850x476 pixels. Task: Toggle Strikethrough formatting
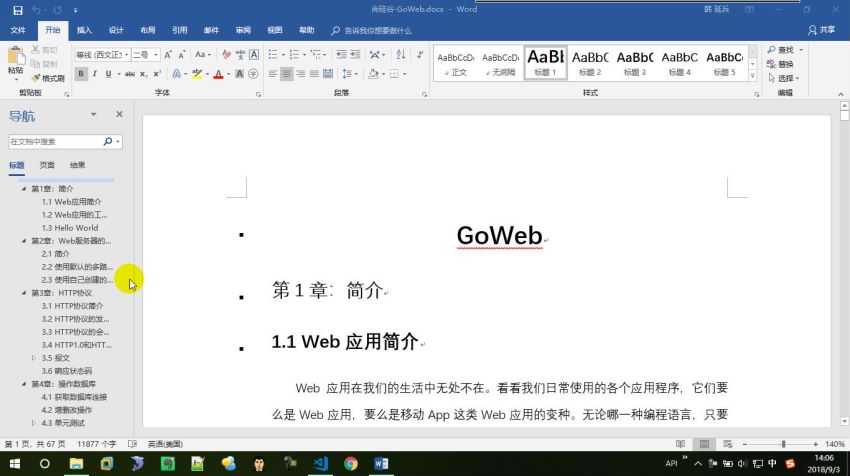coord(130,74)
